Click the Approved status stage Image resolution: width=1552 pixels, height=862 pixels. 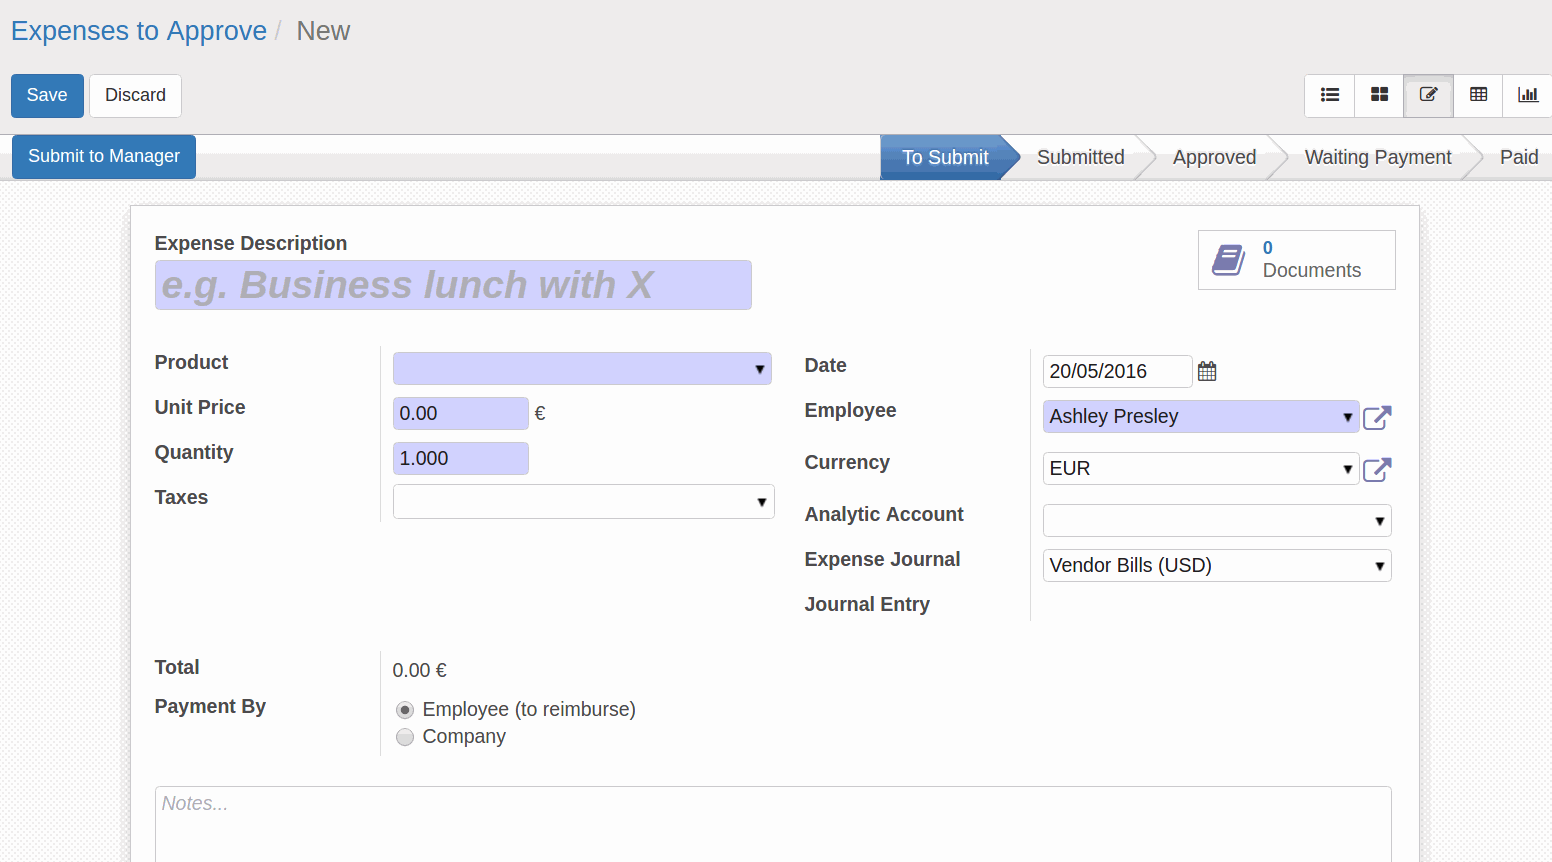(1214, 157)
